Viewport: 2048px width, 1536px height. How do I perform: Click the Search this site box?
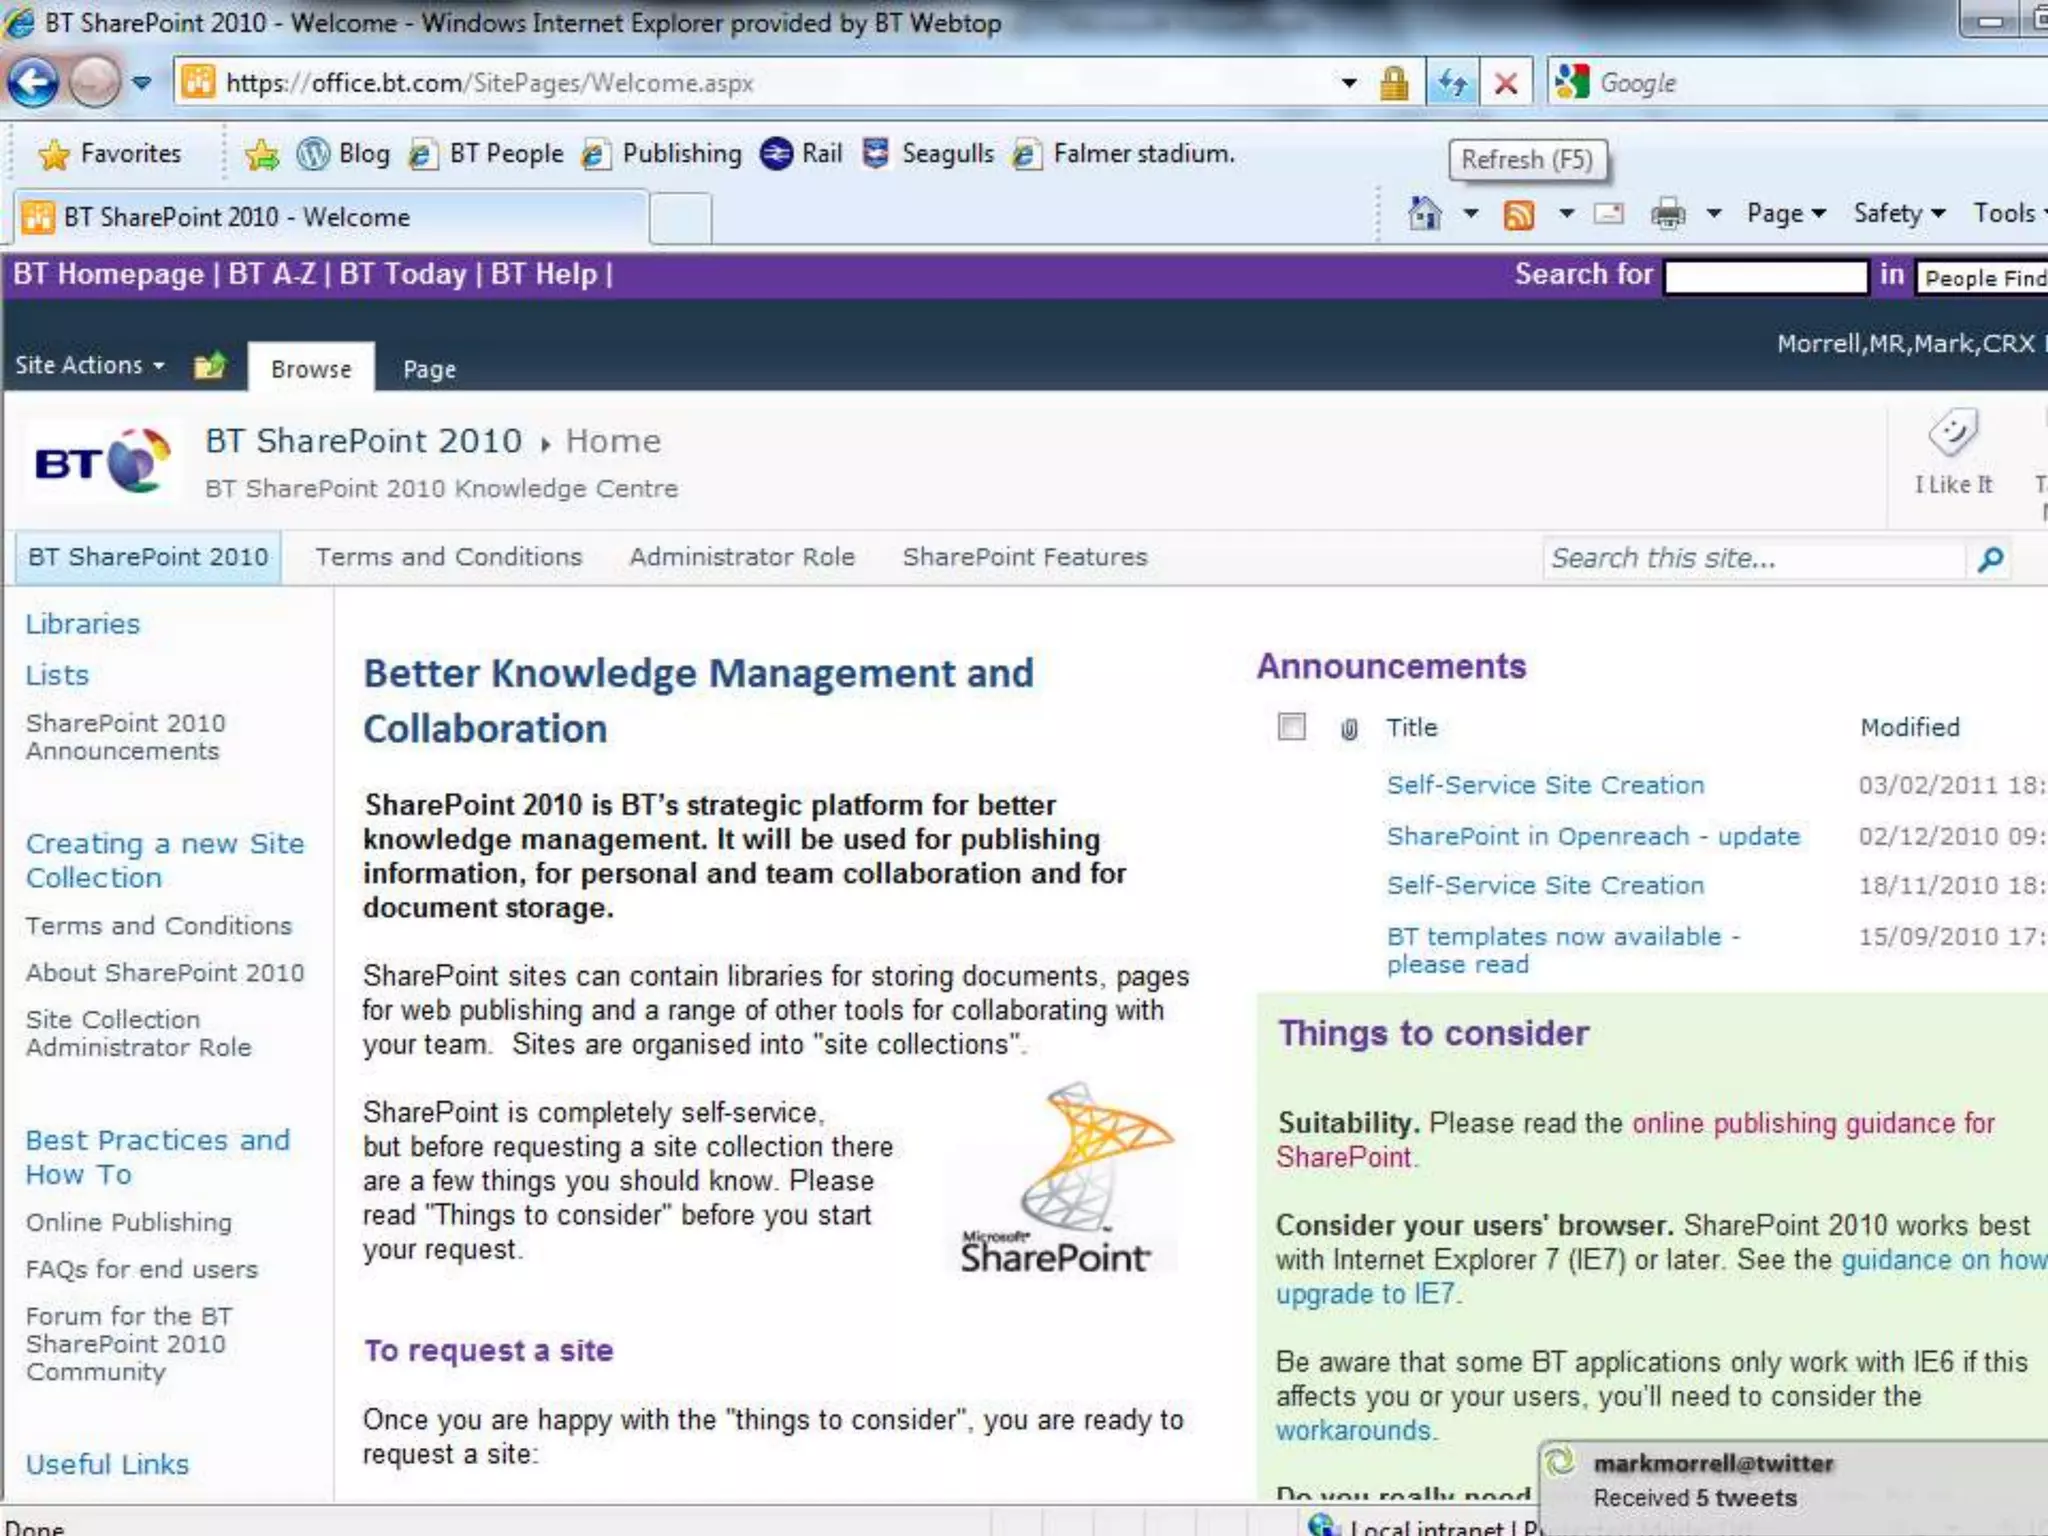1754,559
